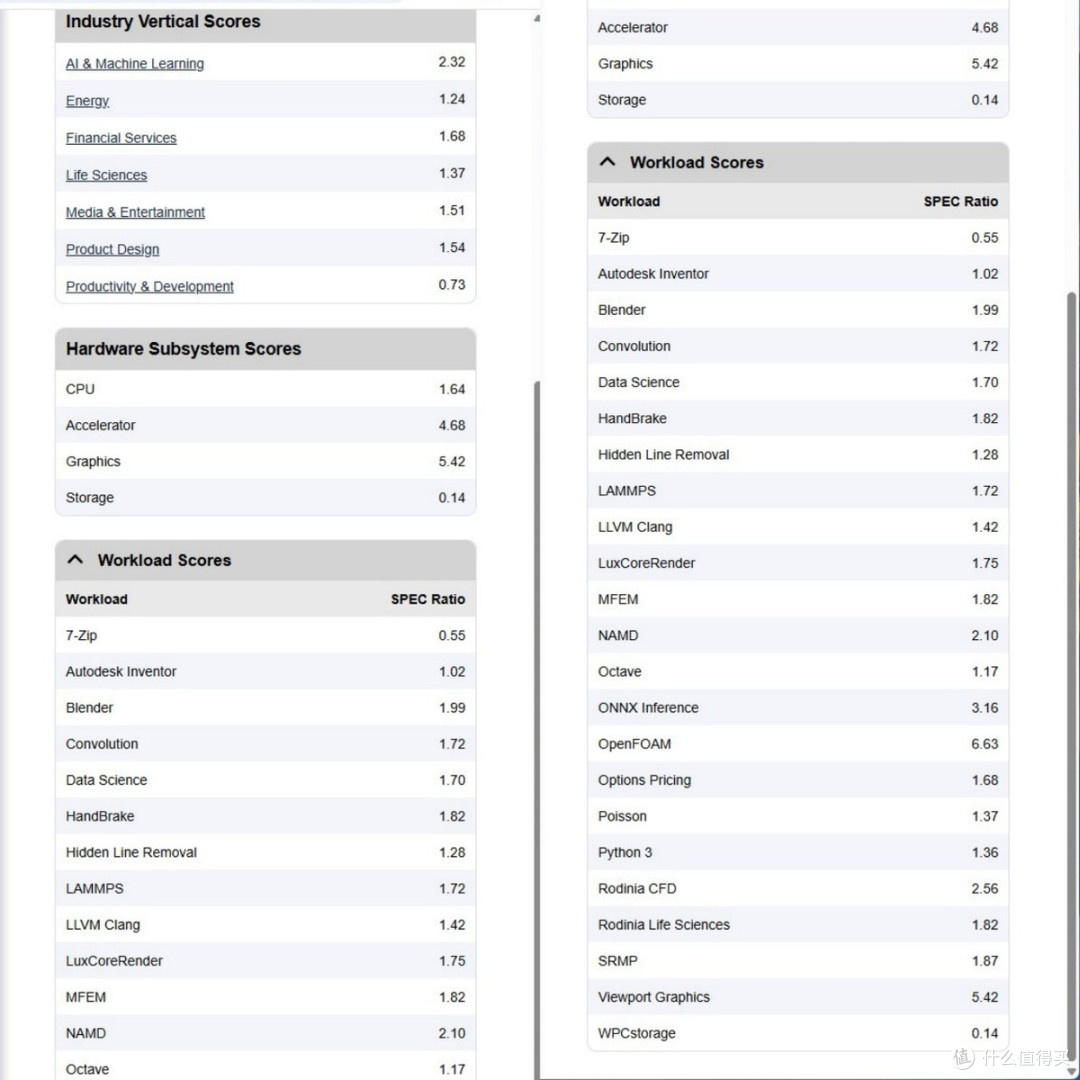Open the Energy vertical link
Viewport: 1080px width, 1080px height.
87,101
